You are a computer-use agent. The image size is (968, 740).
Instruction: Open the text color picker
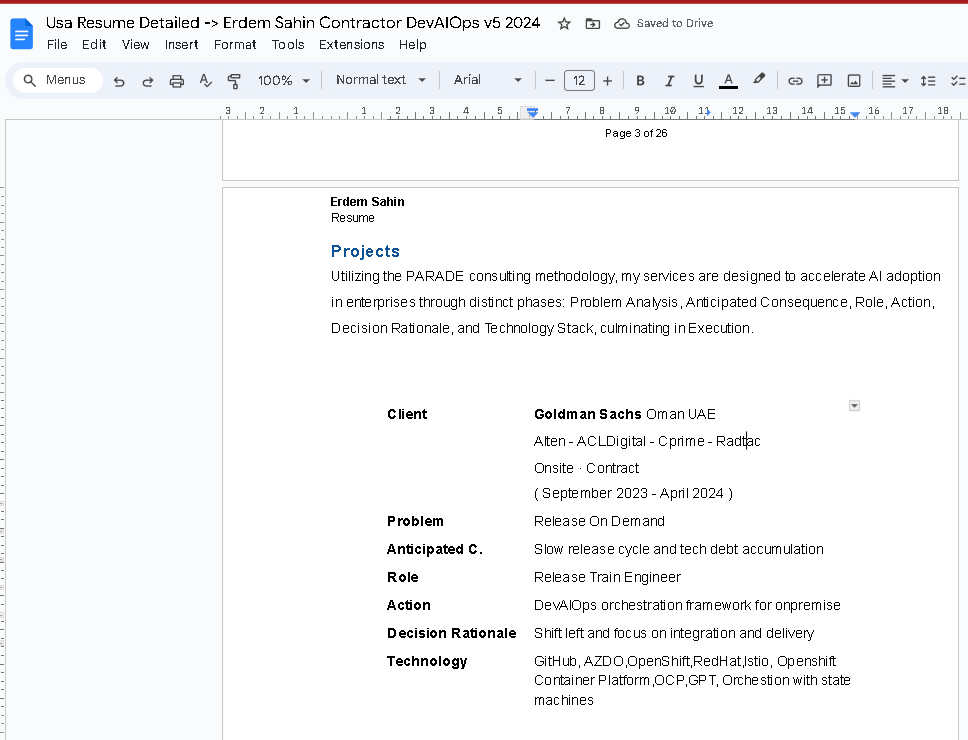tap(728, 81)
